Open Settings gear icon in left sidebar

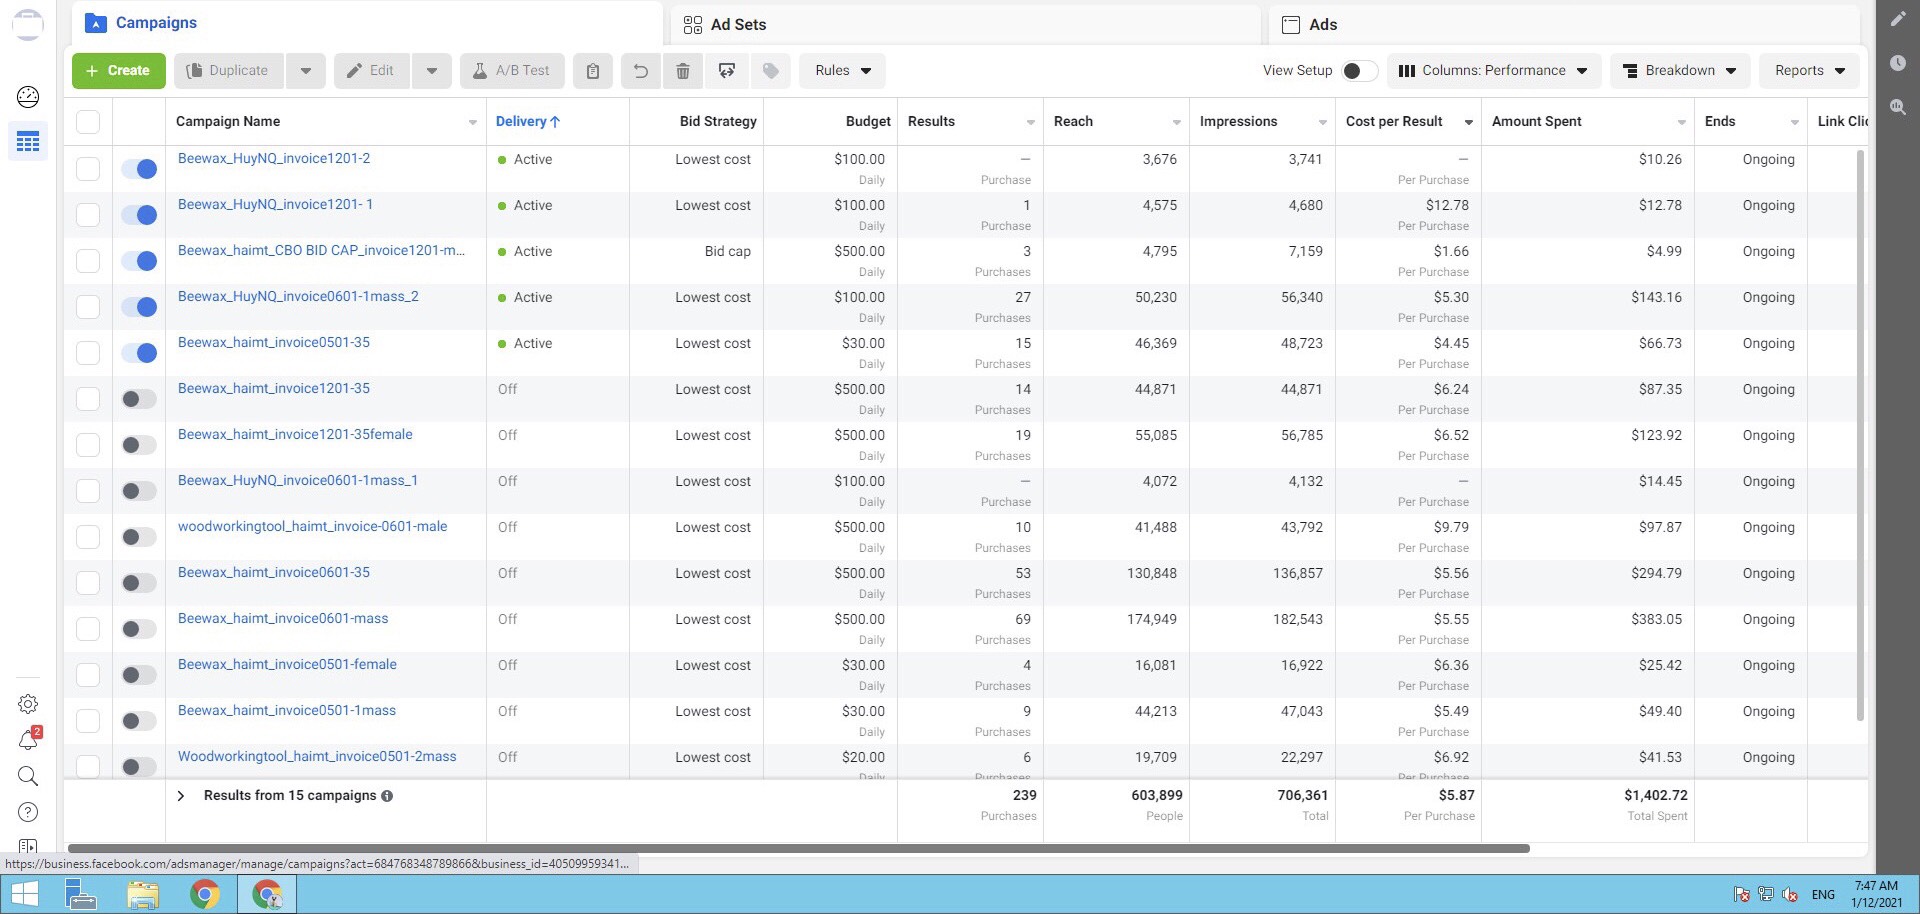click(x=28, y=704)
